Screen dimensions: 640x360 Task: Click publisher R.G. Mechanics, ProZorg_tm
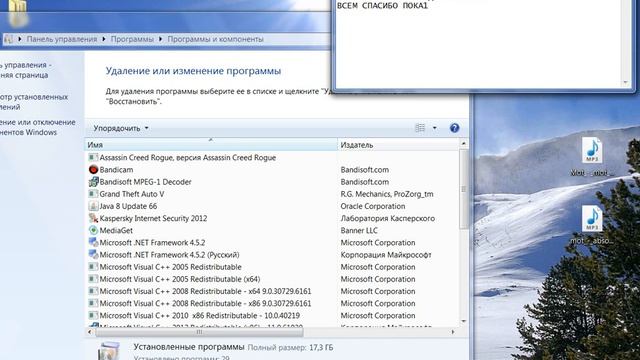387,194
